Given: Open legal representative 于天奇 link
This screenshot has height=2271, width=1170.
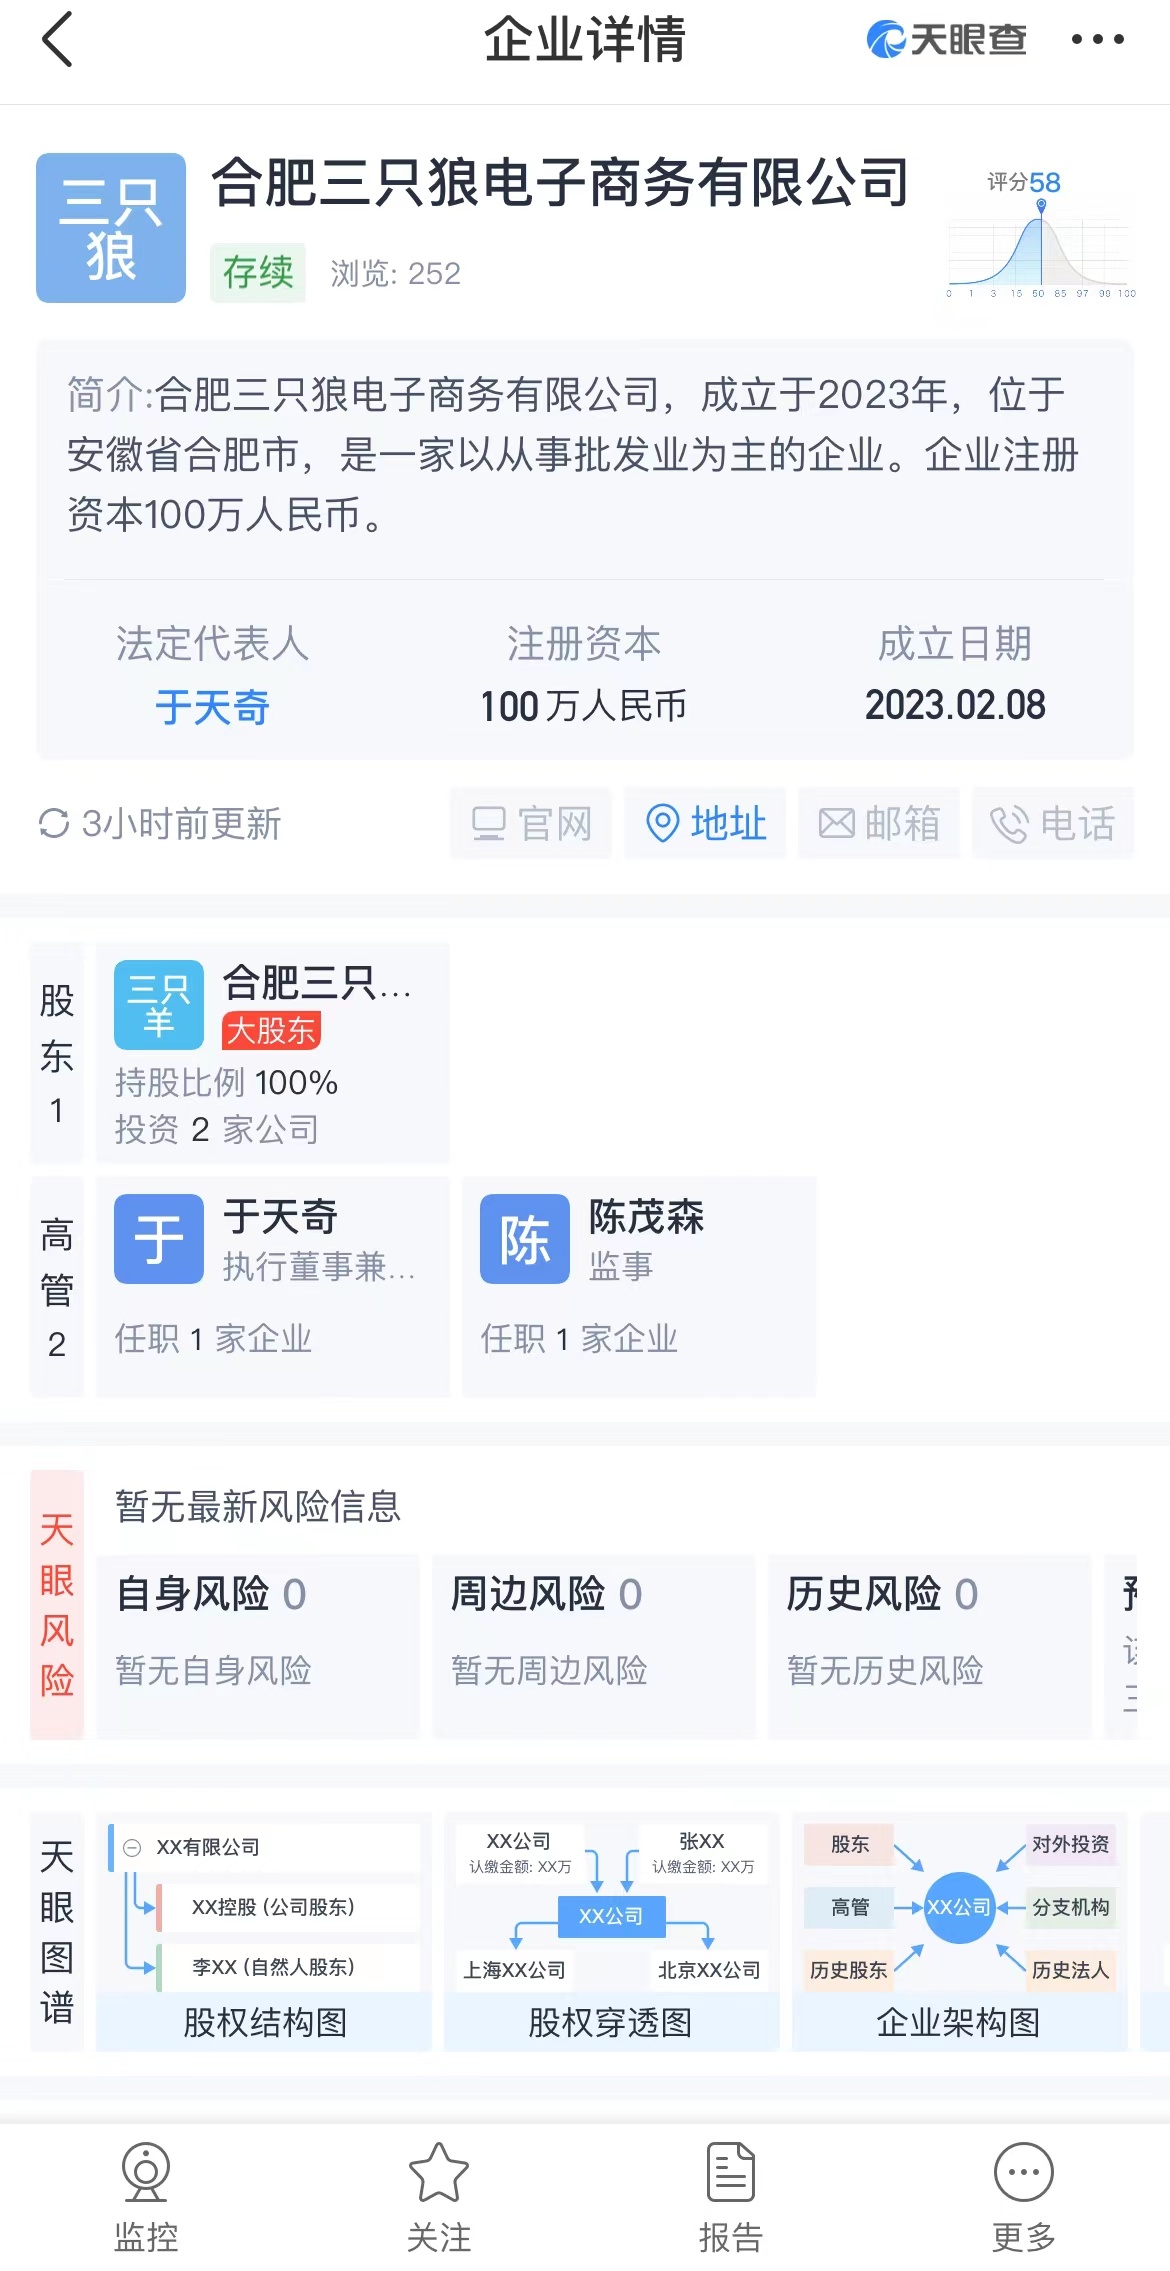Looking at the screenshot, I should pyautogui.click(x=212, y=708).
